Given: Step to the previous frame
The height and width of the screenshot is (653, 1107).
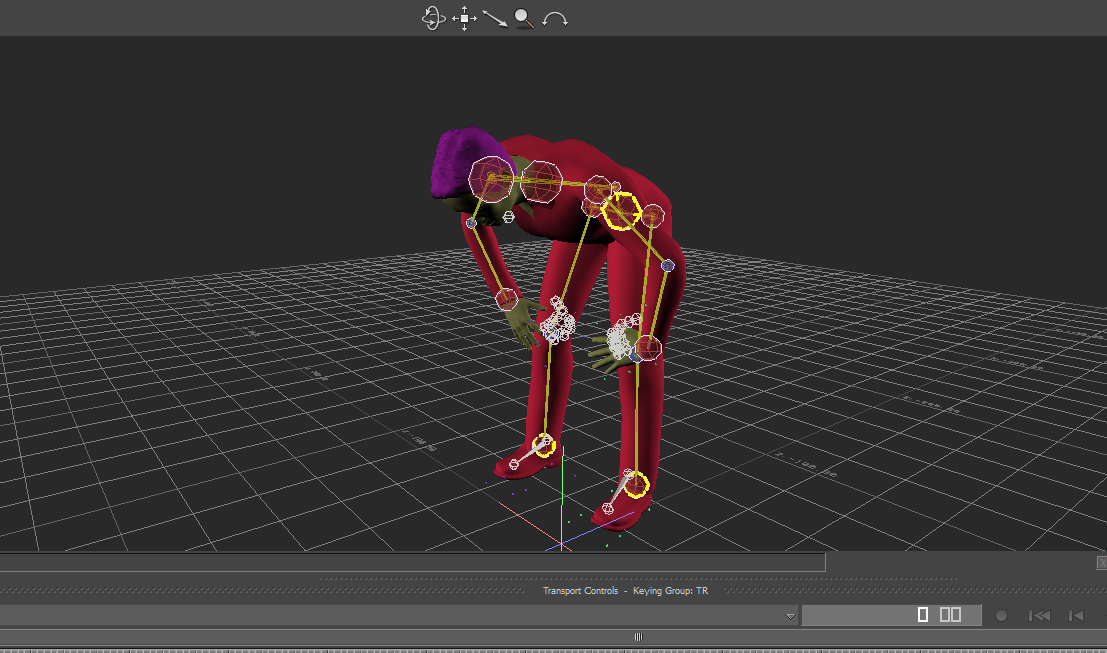Looking at the screenshot, I should pyautogui.click(x=1076, y=616).
